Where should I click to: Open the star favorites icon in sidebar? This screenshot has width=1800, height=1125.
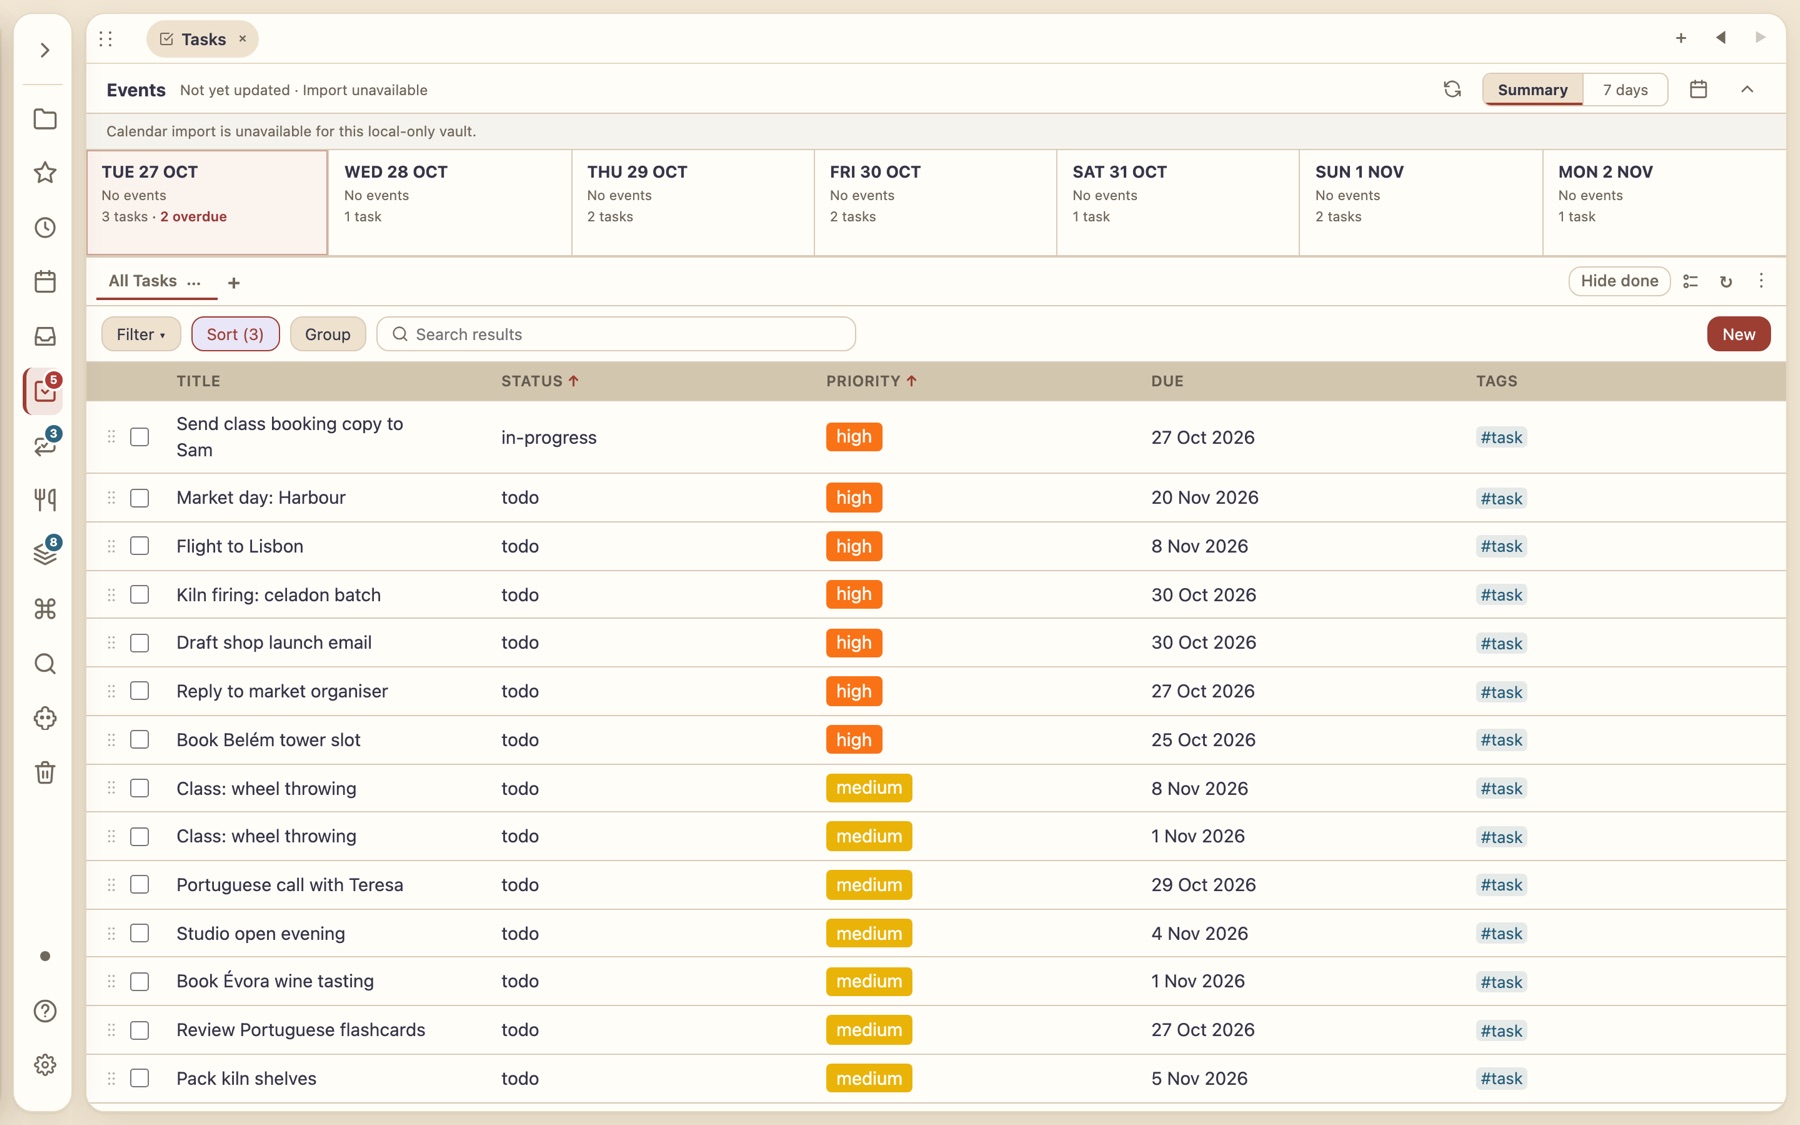[45, 173]
